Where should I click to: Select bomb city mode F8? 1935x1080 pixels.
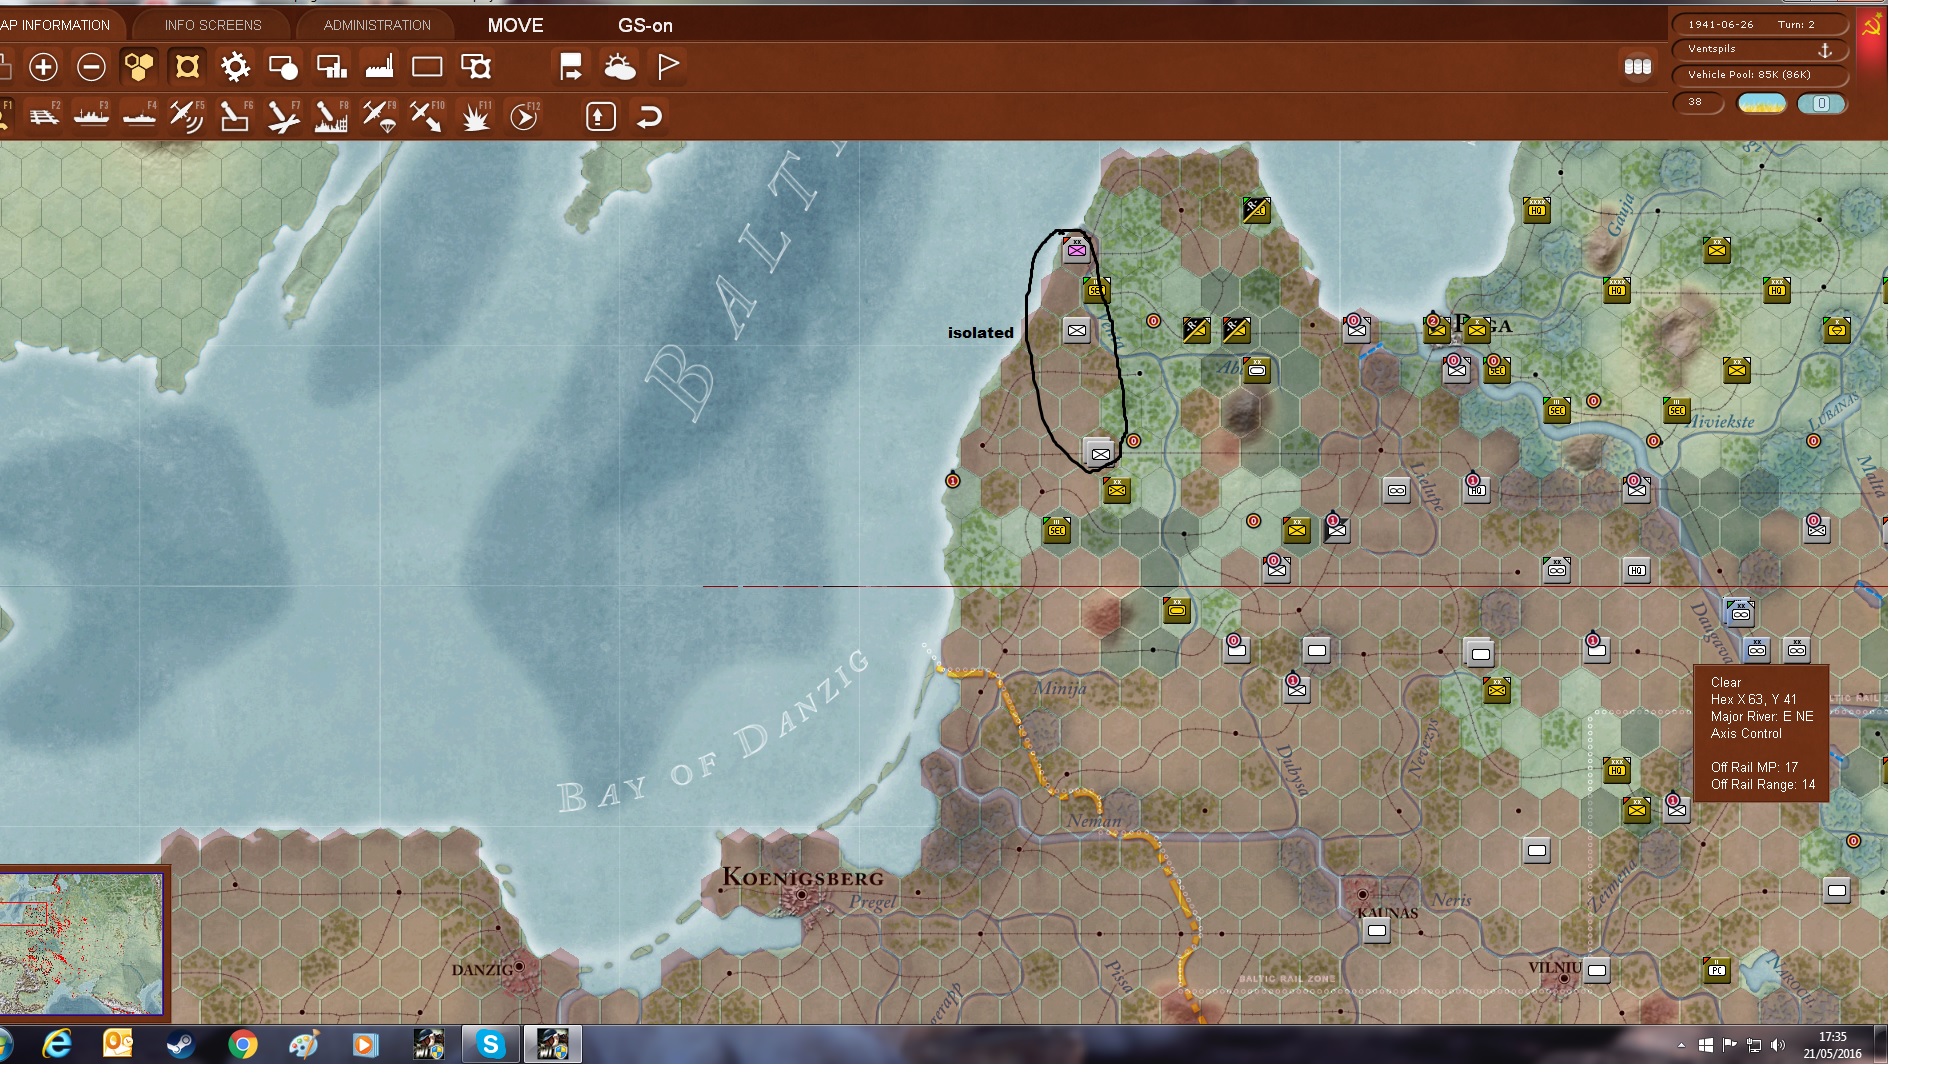pyautogui.click(x=331, y=116)
